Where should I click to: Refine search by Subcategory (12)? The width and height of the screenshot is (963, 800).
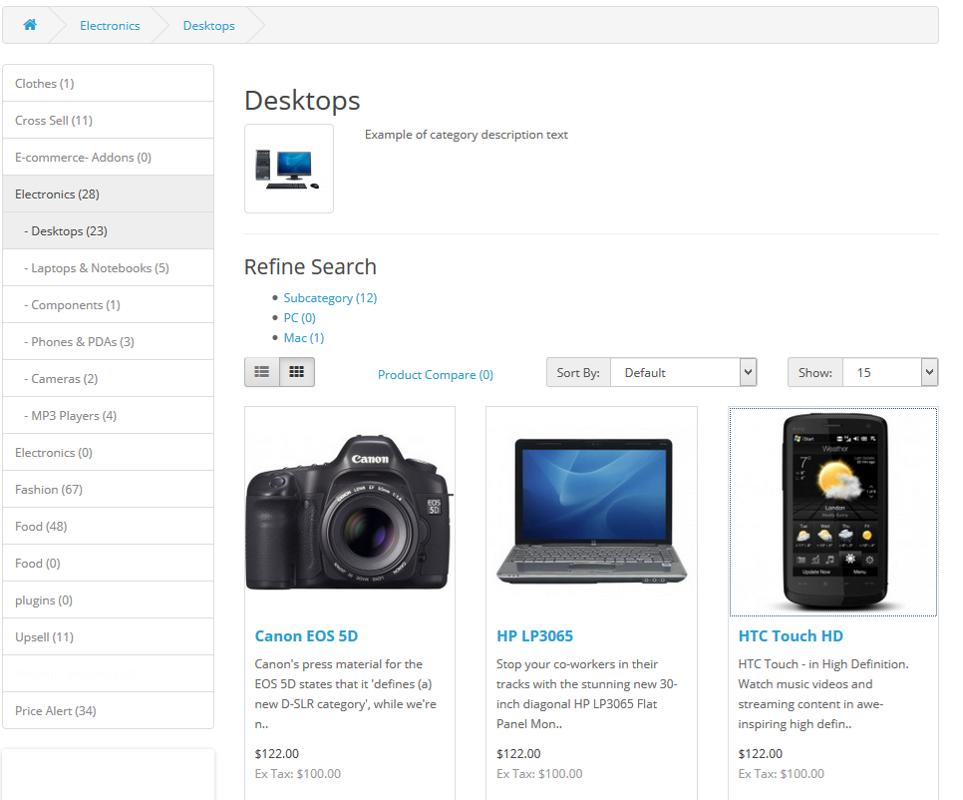pyautogui.click(x=330, y=298)
